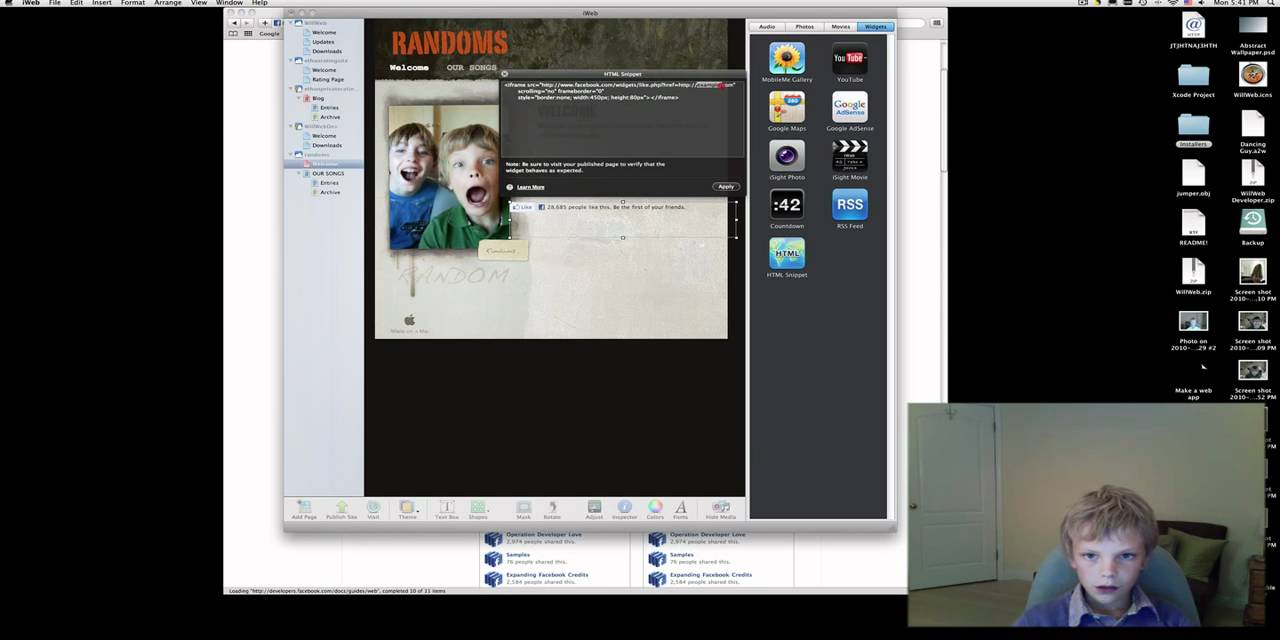Insert a Text Box from the toolbar
1280x640 pixels.
447,509
